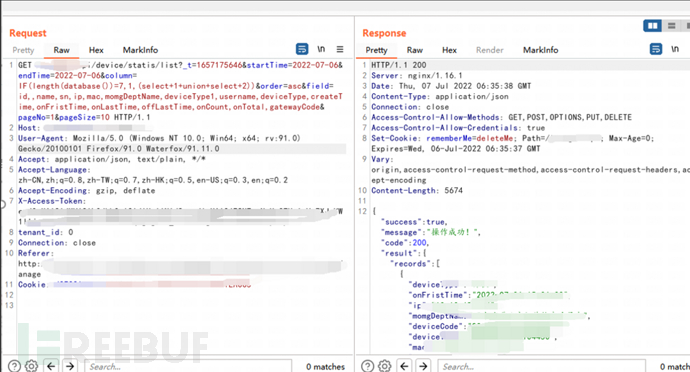This screenshot has height=372, width=690.
Task: Select the Request Raw tab
Action: (62, 50)
